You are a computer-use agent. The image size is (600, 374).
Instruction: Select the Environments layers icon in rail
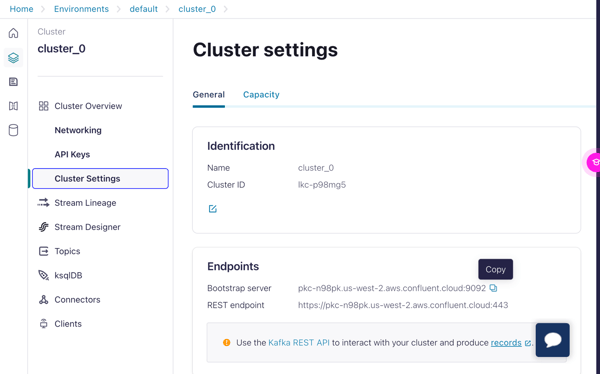[13, 58]
